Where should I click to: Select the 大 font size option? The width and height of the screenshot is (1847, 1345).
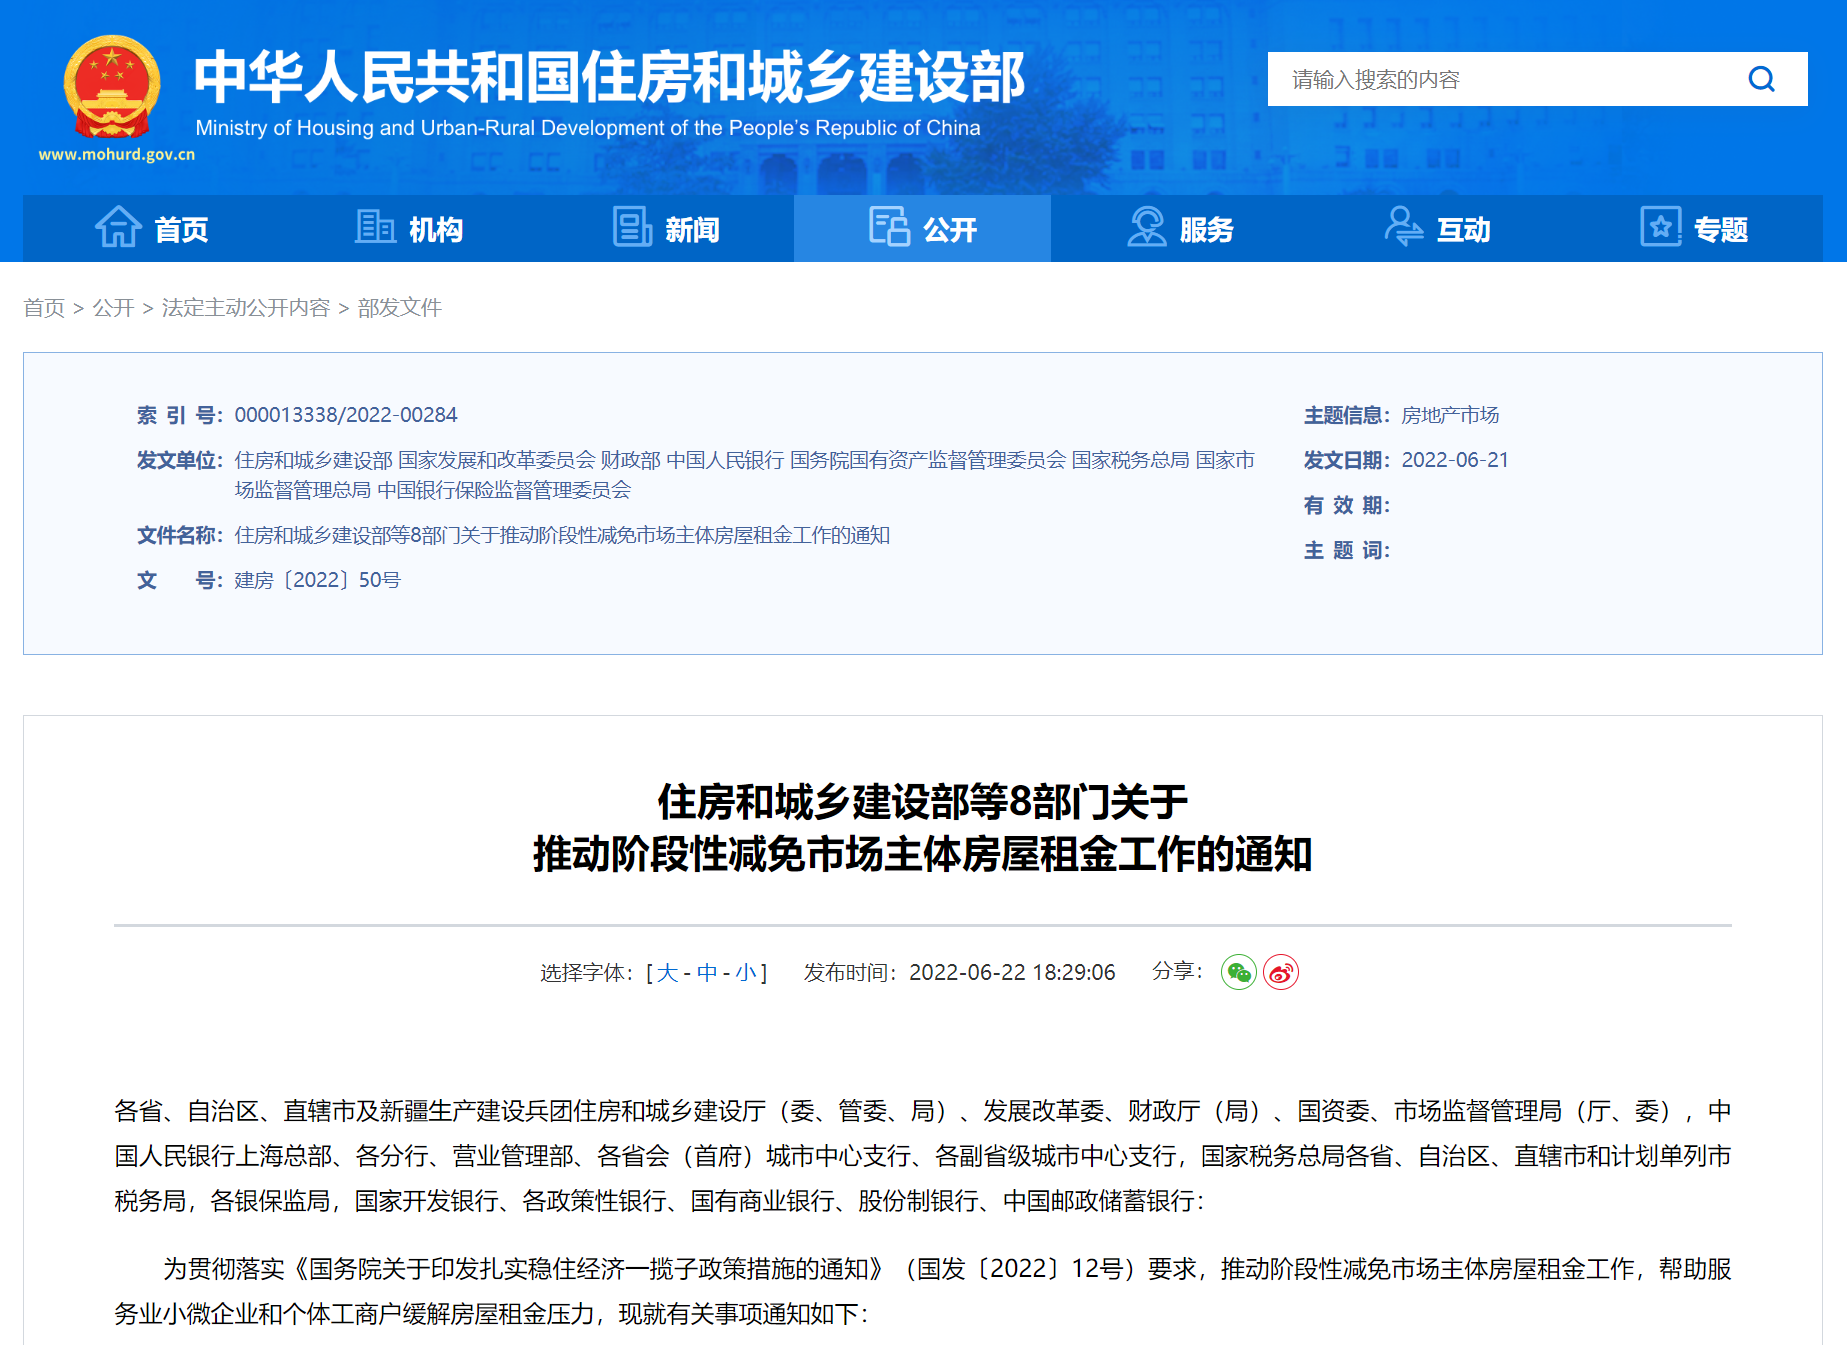[x=667, y=971]
